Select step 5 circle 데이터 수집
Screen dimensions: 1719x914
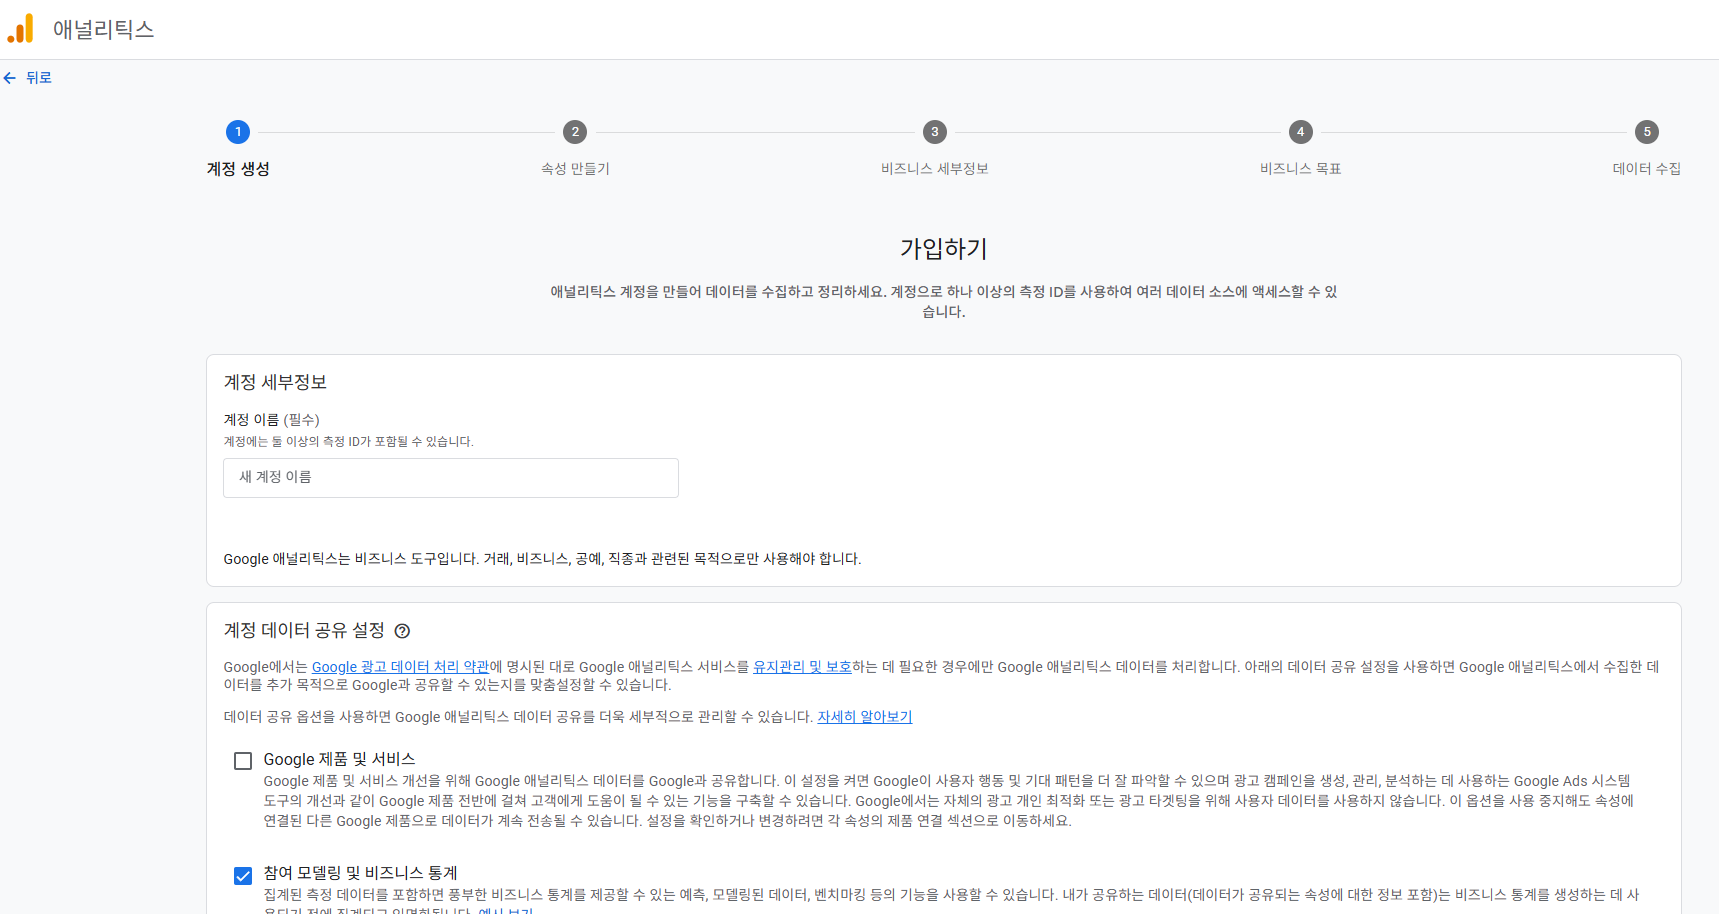(x=1647, y=132)
